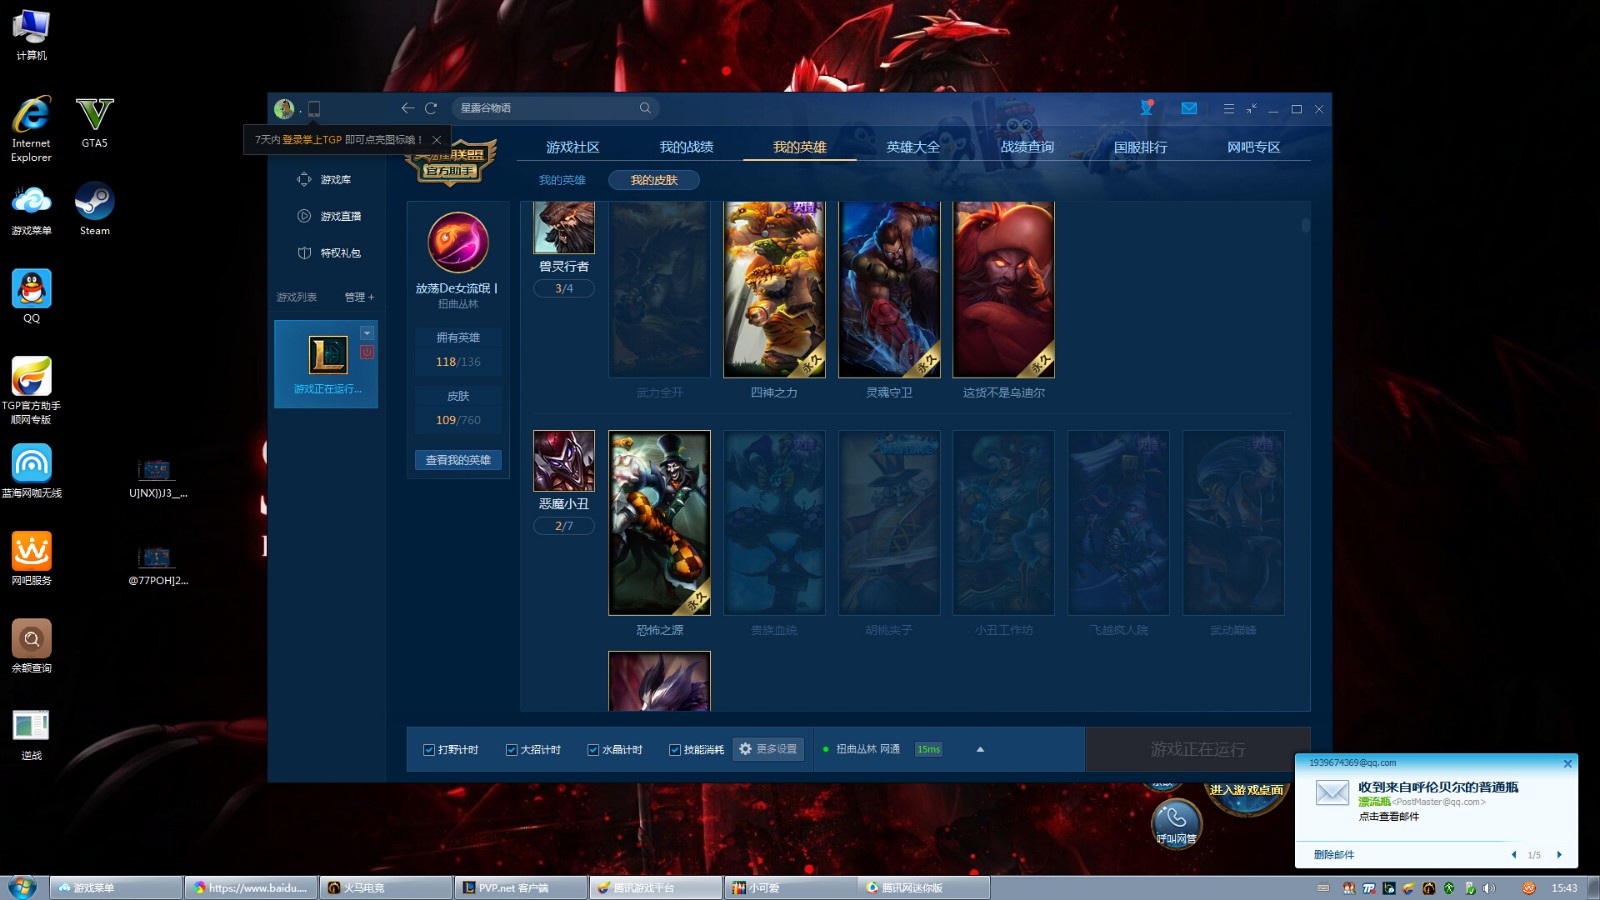Toggle the 技能消耗 checkbox

pos(675,750)
